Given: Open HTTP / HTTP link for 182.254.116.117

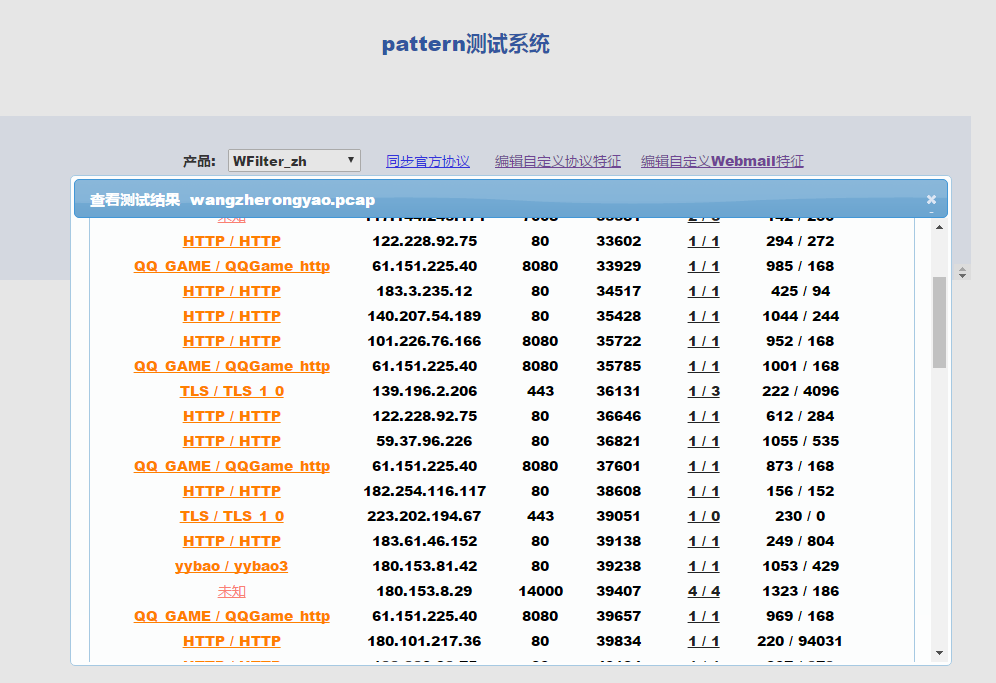Looking at the screenshot, I should 232,491.
